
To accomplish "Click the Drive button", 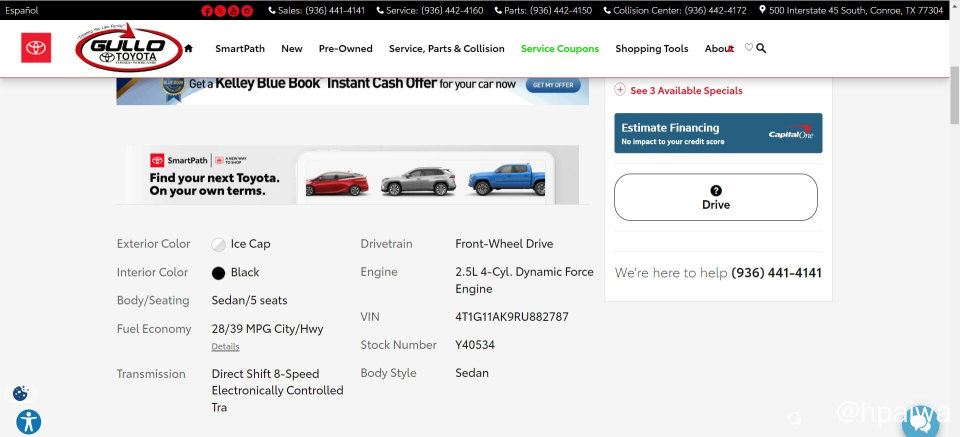I will (715, 197).
